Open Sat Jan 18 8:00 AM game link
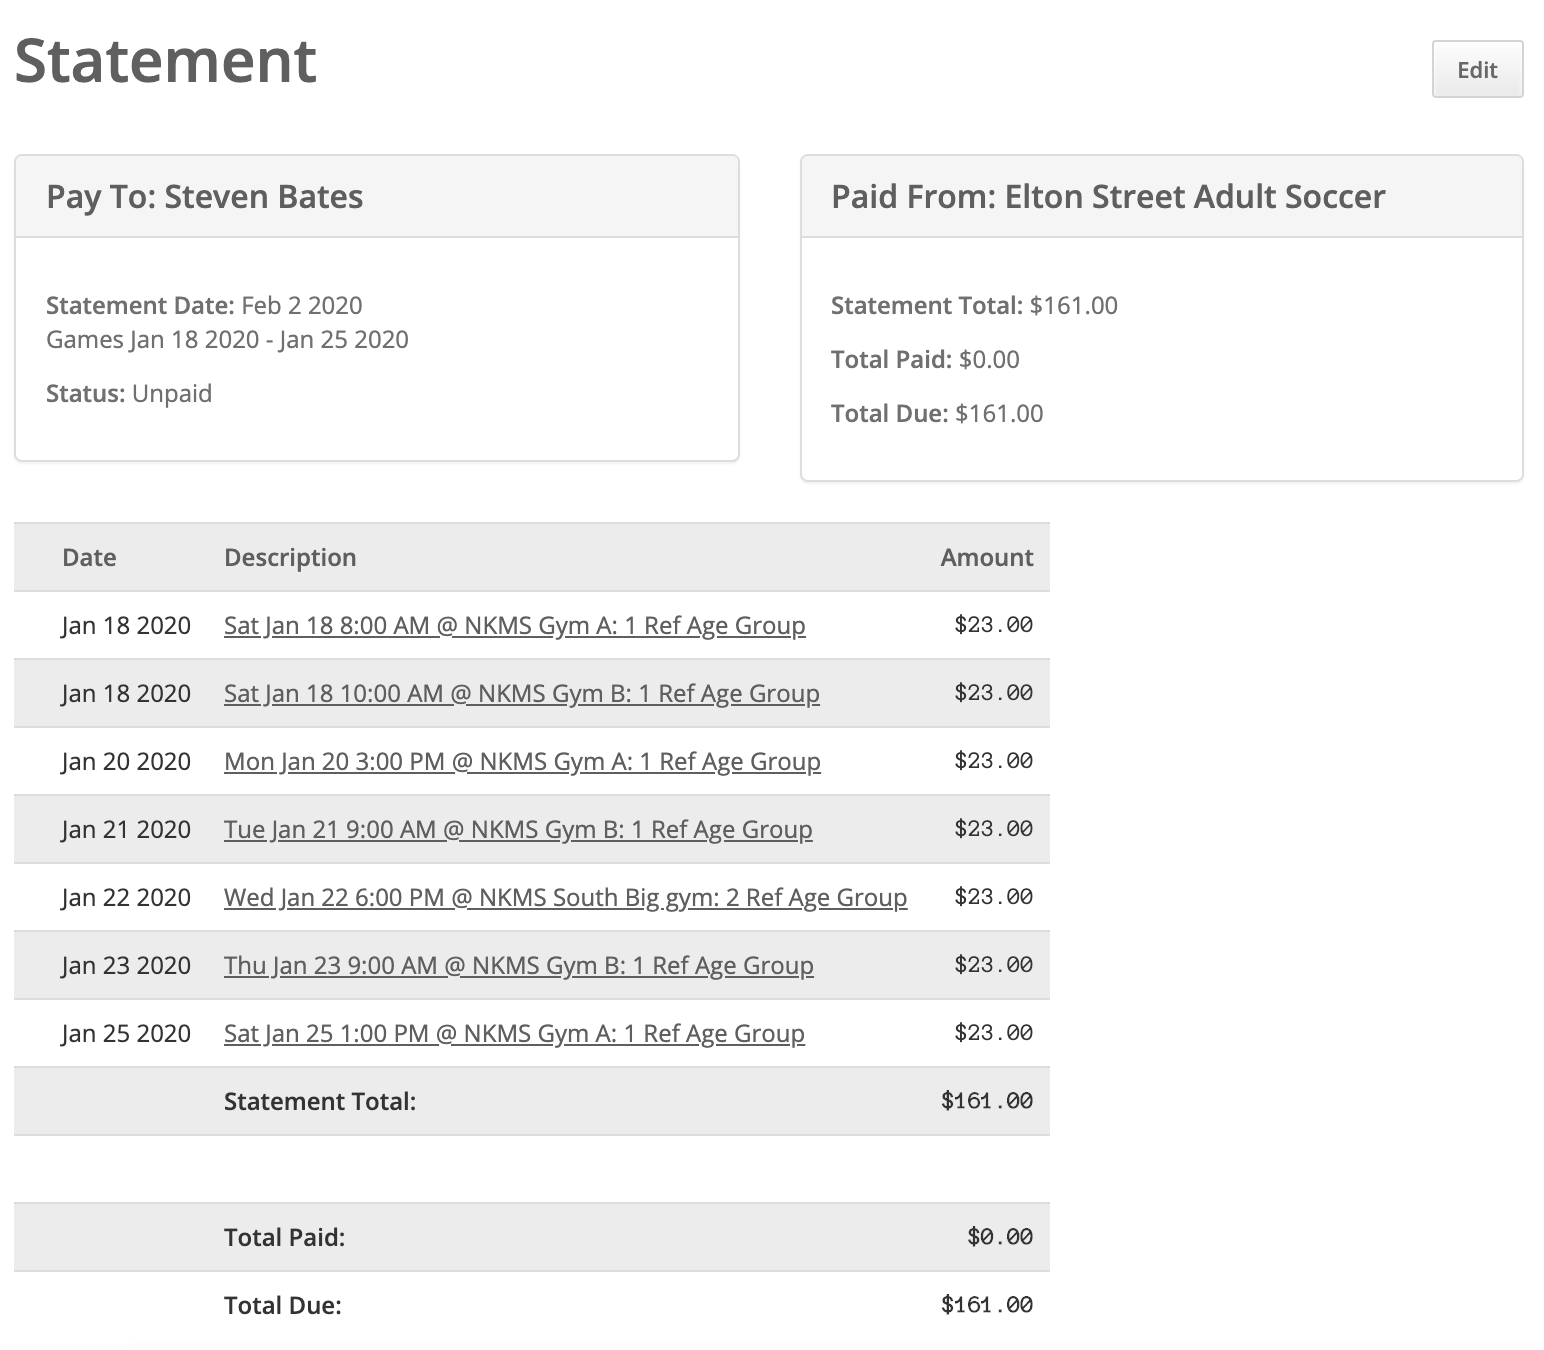The height and width of the screenshot is (1350, 1544). pyautogui.click(x=514, y=625)
